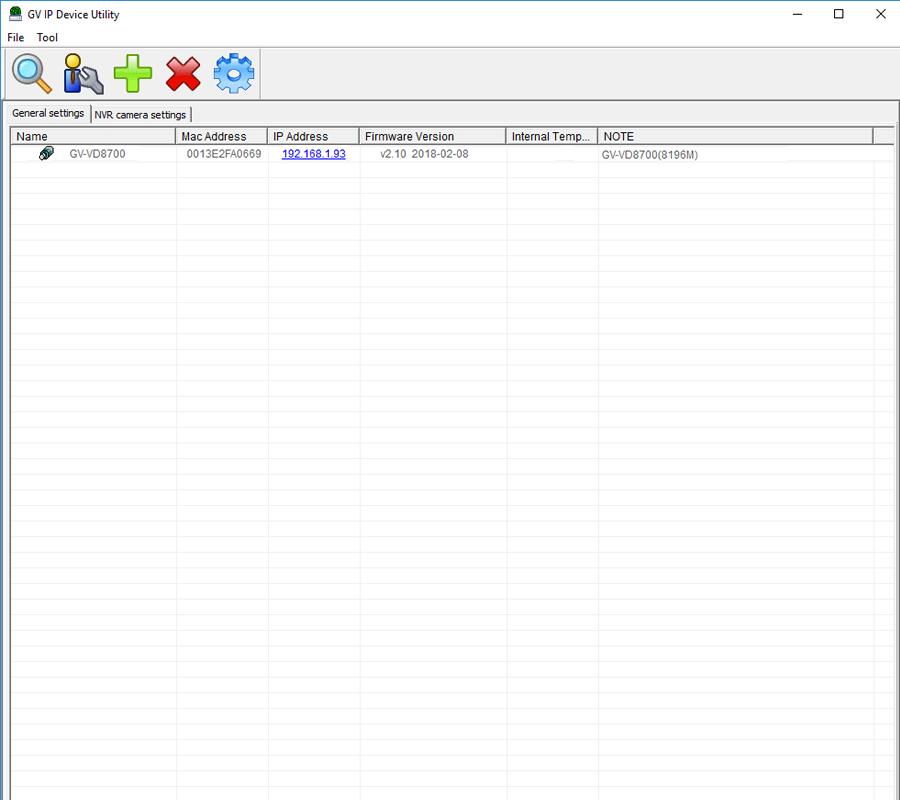Sort by the Firmware Version column header
Viewport: 900px width, 800px height.
coord(433,136)
